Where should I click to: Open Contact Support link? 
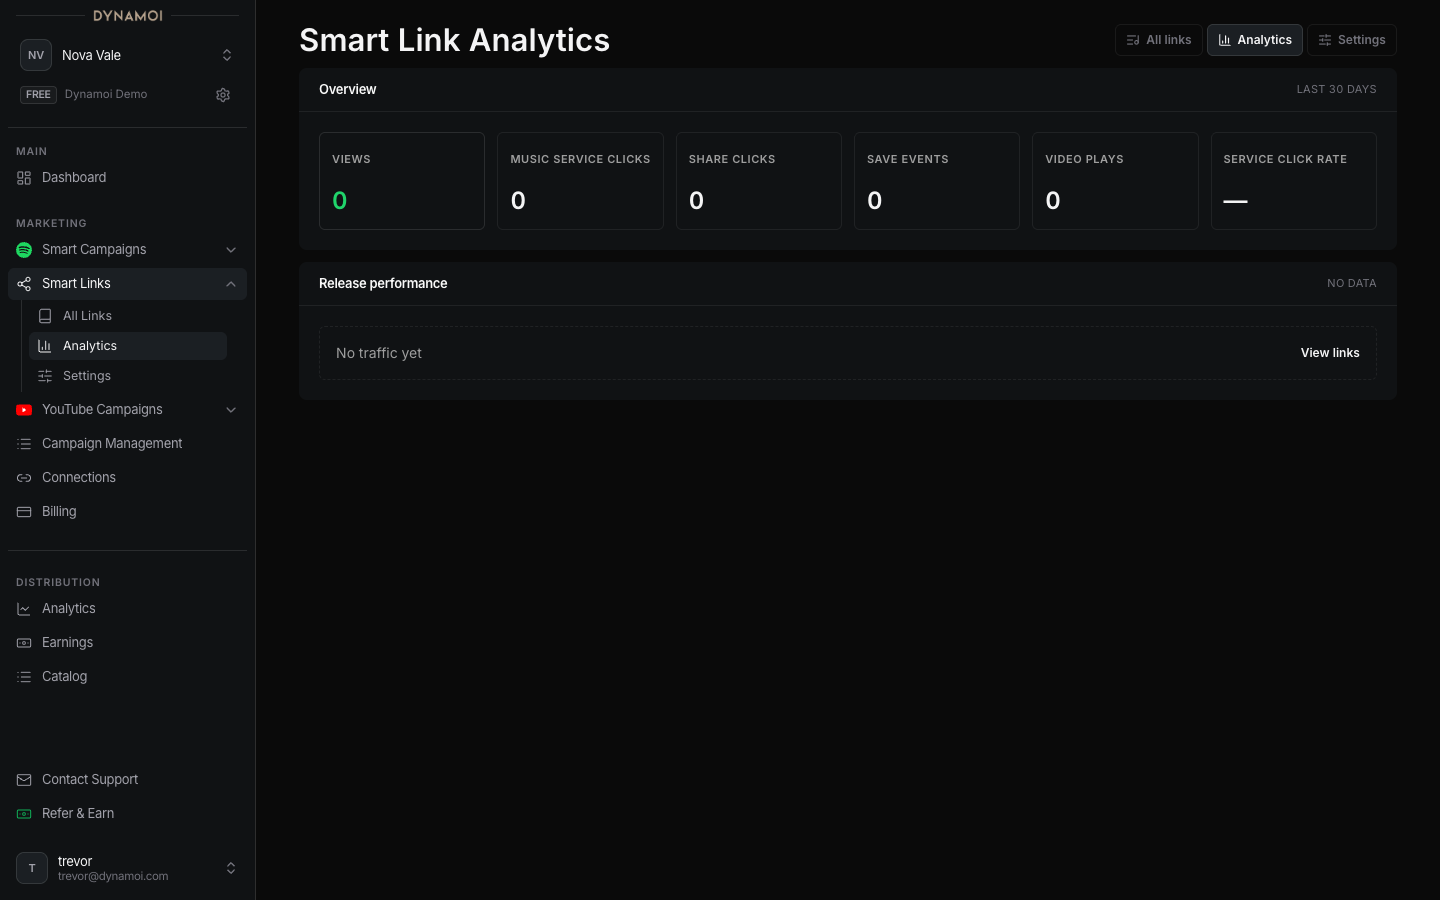(x=127, y=780)
